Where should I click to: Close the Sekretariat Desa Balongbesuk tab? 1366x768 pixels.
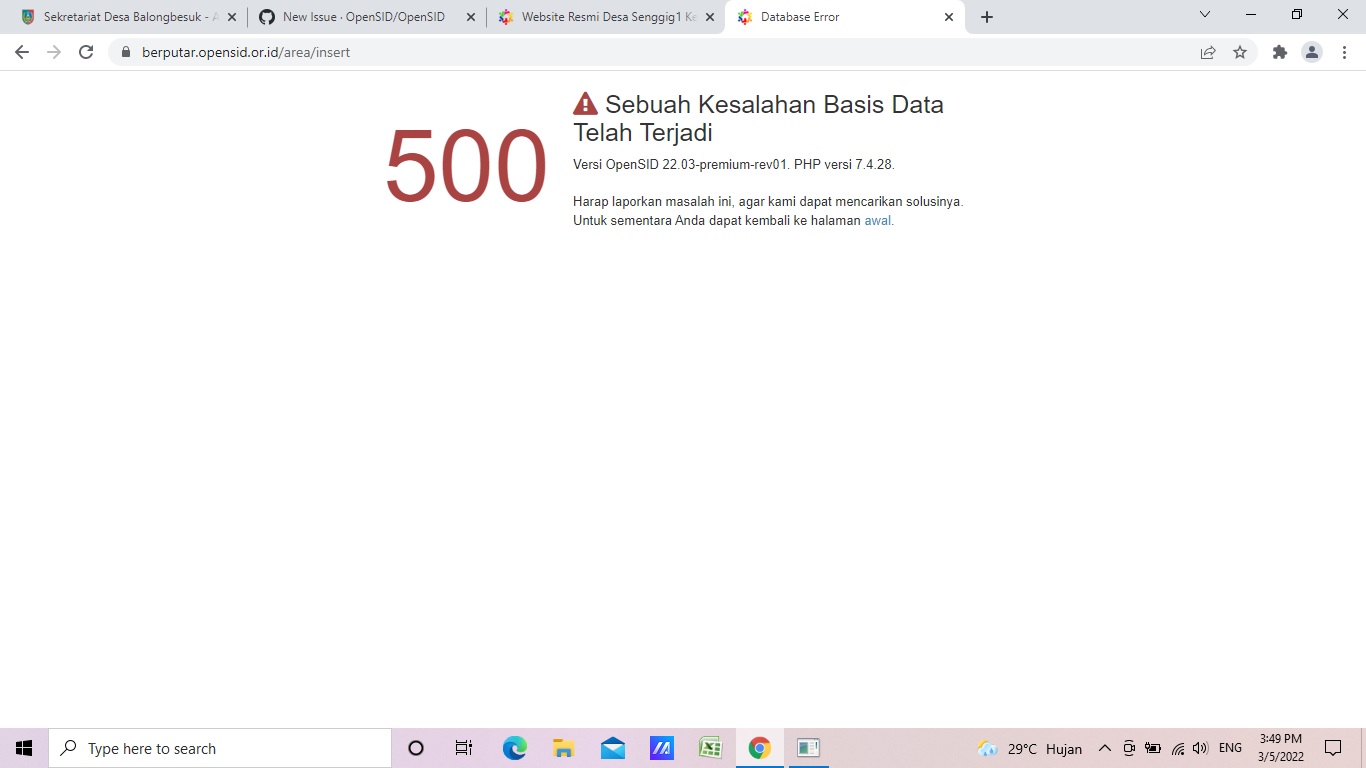coord(232,17)
